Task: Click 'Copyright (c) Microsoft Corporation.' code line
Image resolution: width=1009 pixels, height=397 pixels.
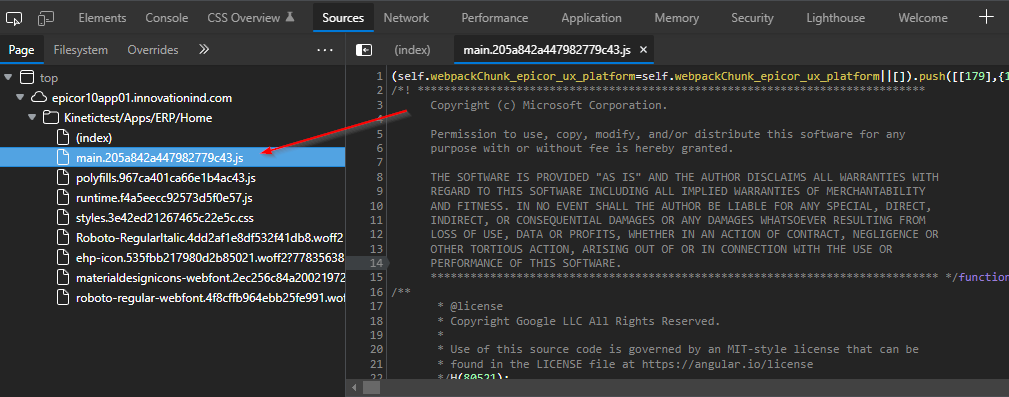Action: coord(549,105)
